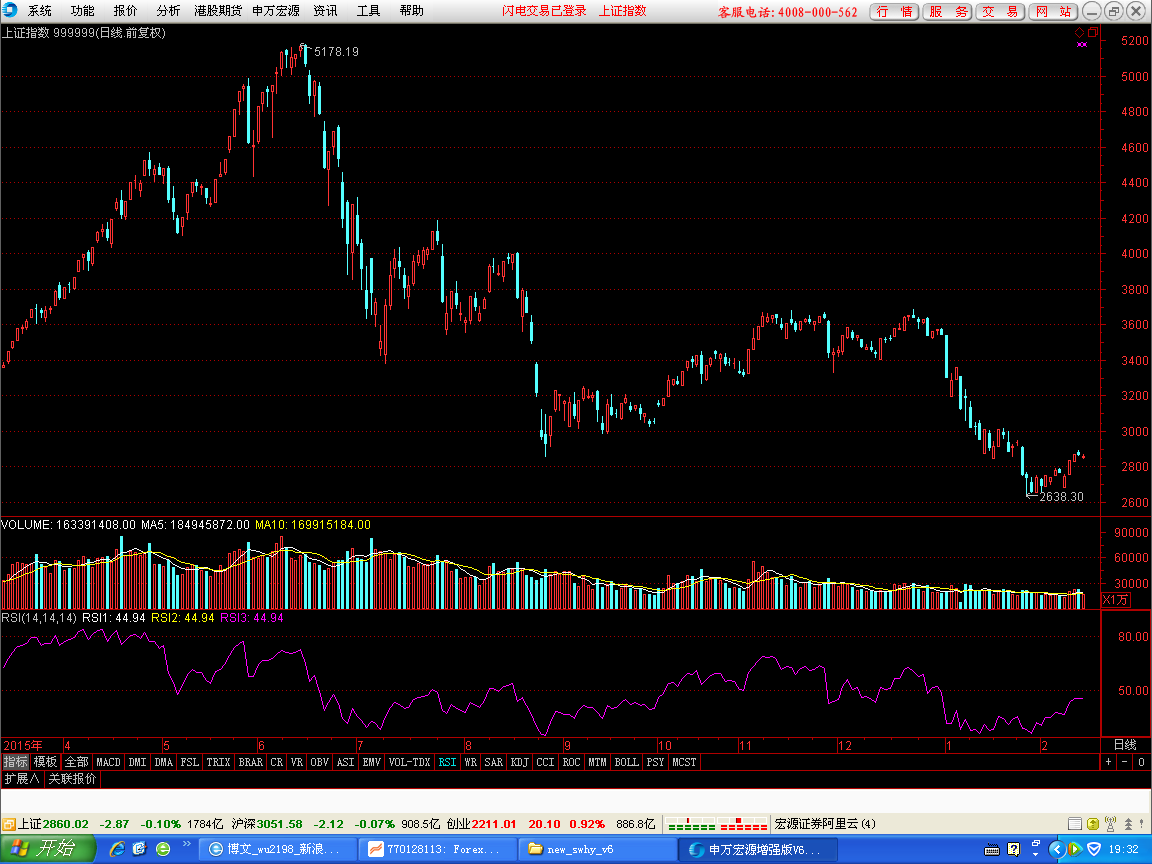Image resolution: width=1152 pixels, height=864 pixels.
Task: Click the 0 reset button beside the minus button
Action: (x=1141, y=762)
